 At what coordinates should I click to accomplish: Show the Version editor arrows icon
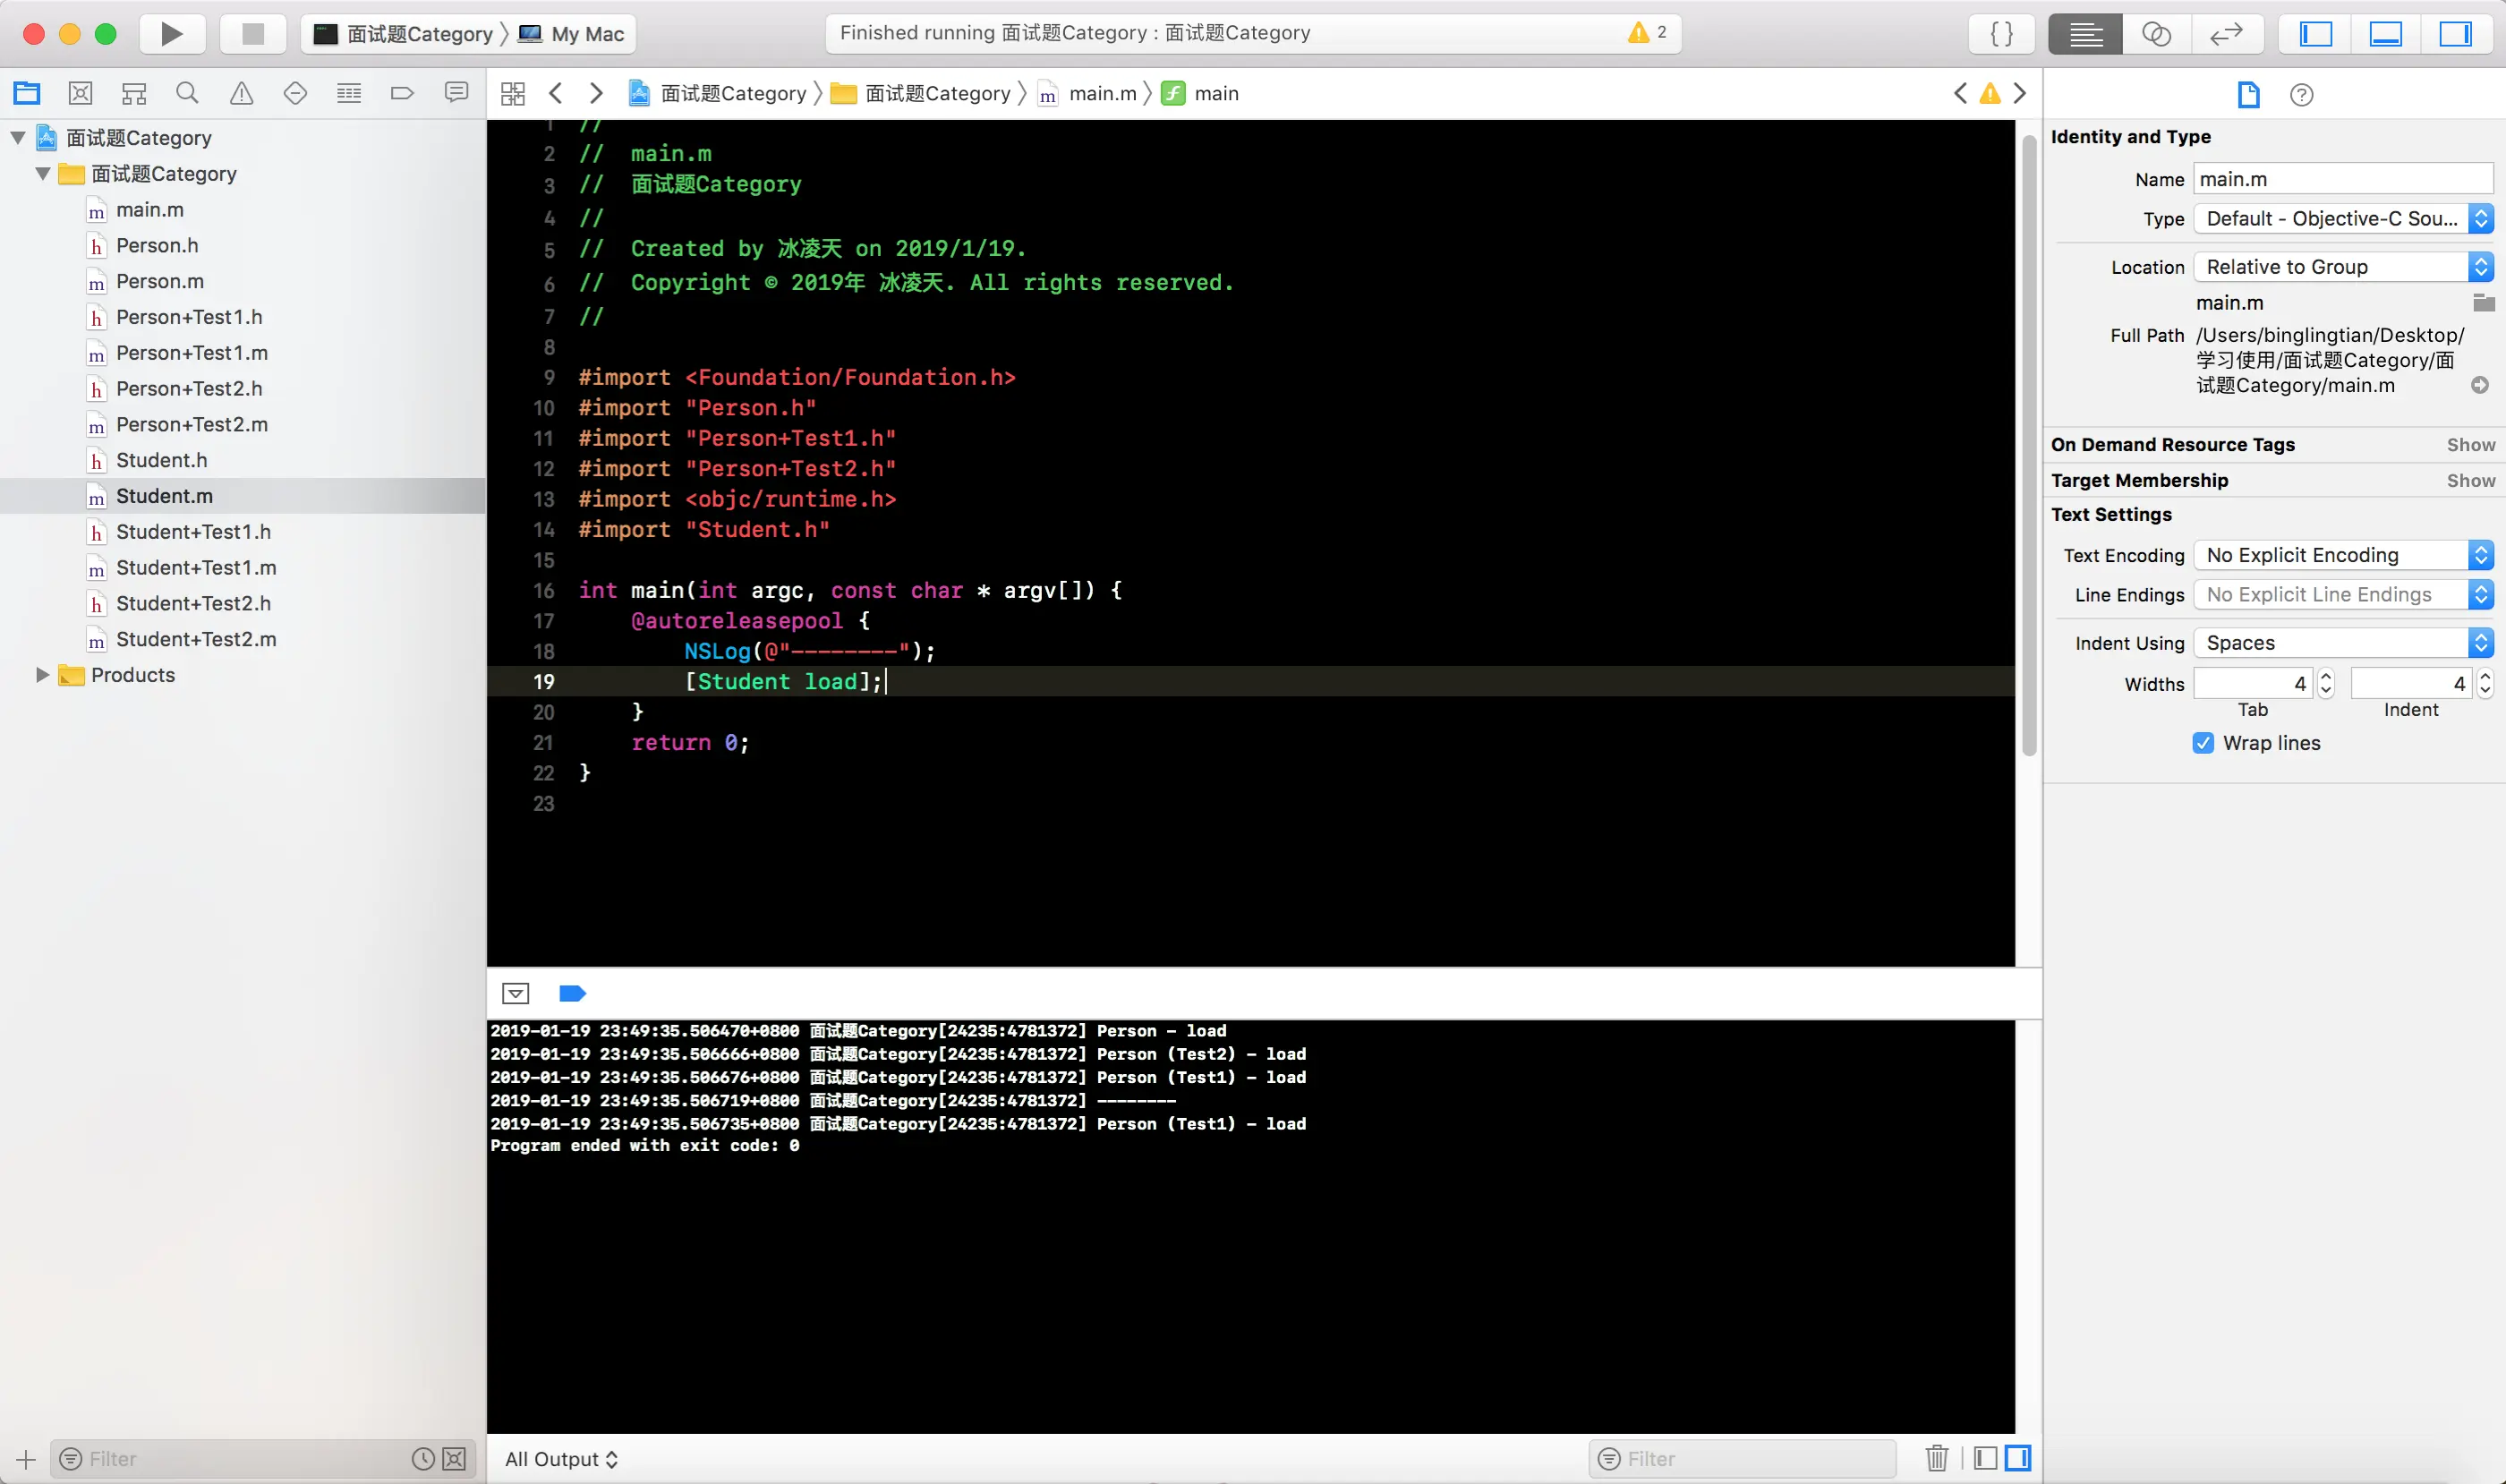tap(2226, 34)
